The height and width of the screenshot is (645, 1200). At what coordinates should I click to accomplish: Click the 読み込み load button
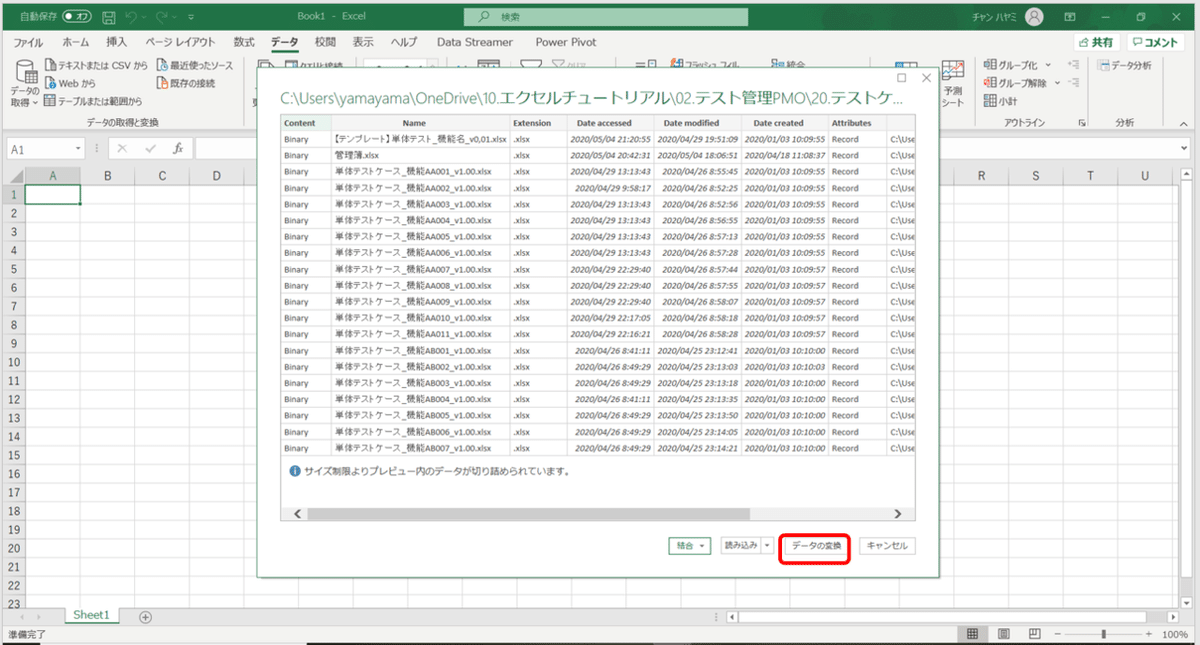coord(741,546)
